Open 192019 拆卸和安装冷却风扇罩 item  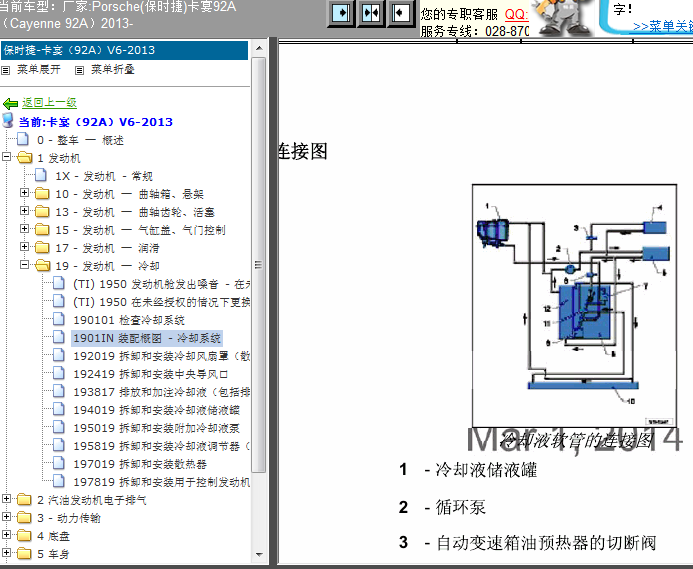tap(162, 356)
